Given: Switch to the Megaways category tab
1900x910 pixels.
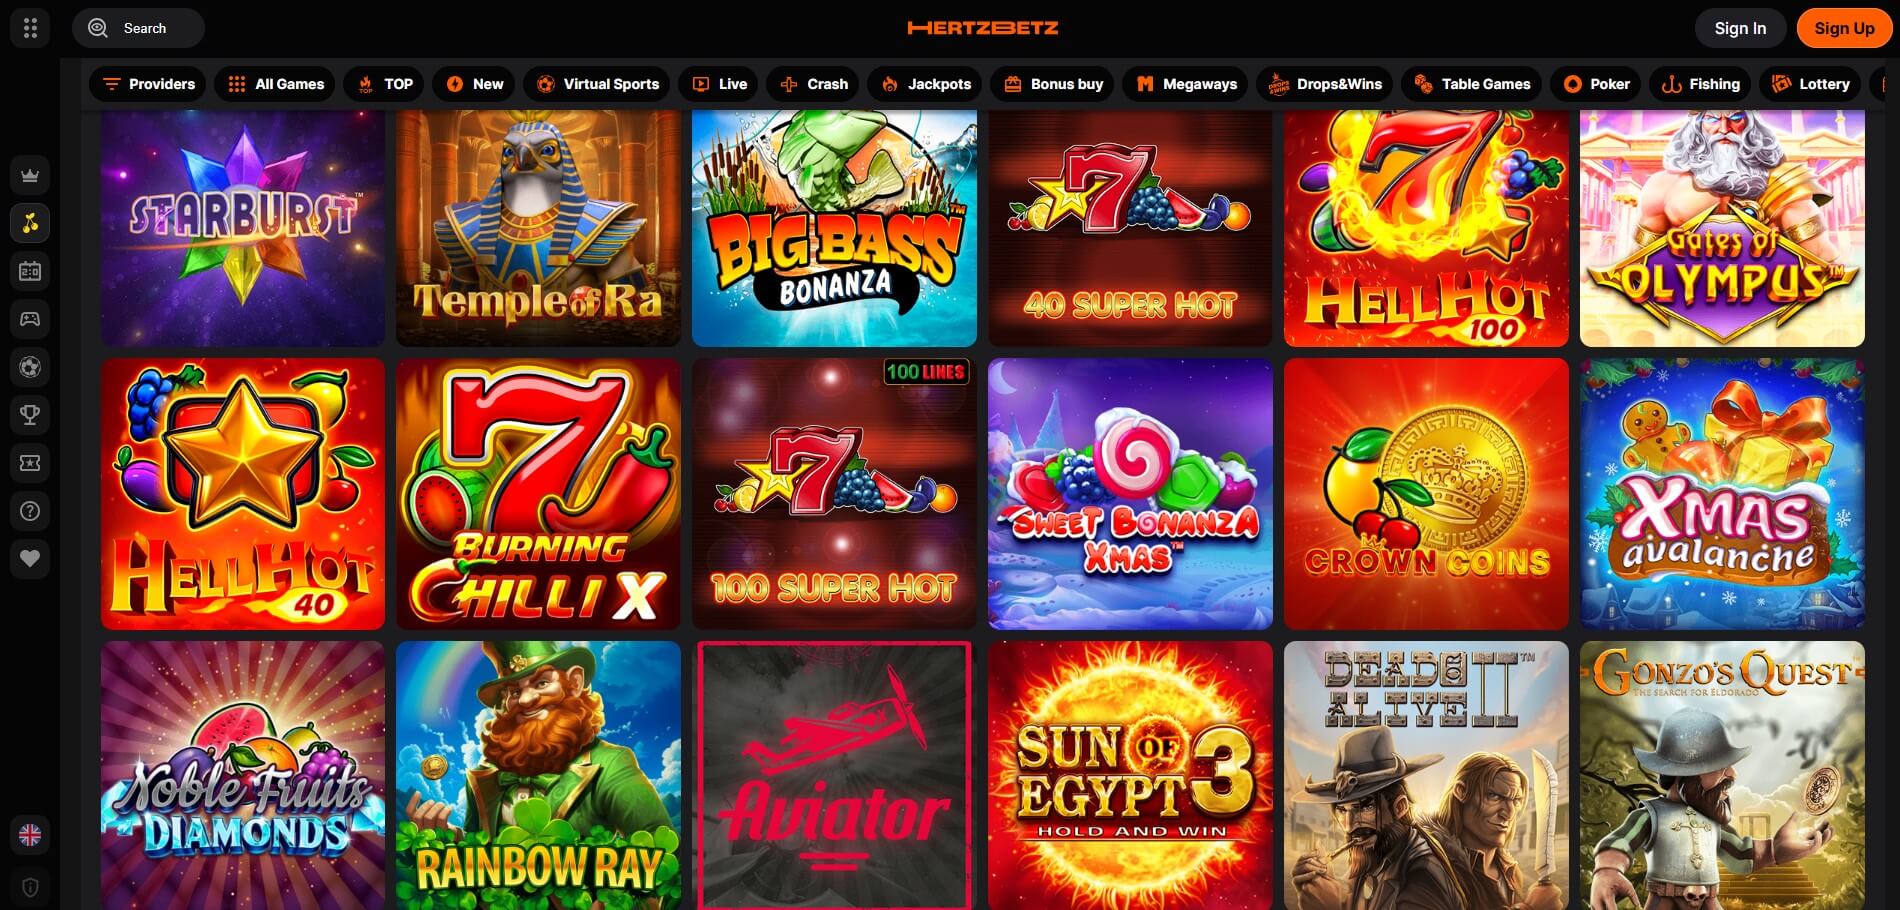Looking at the screenshot, I should (1186, 84).
